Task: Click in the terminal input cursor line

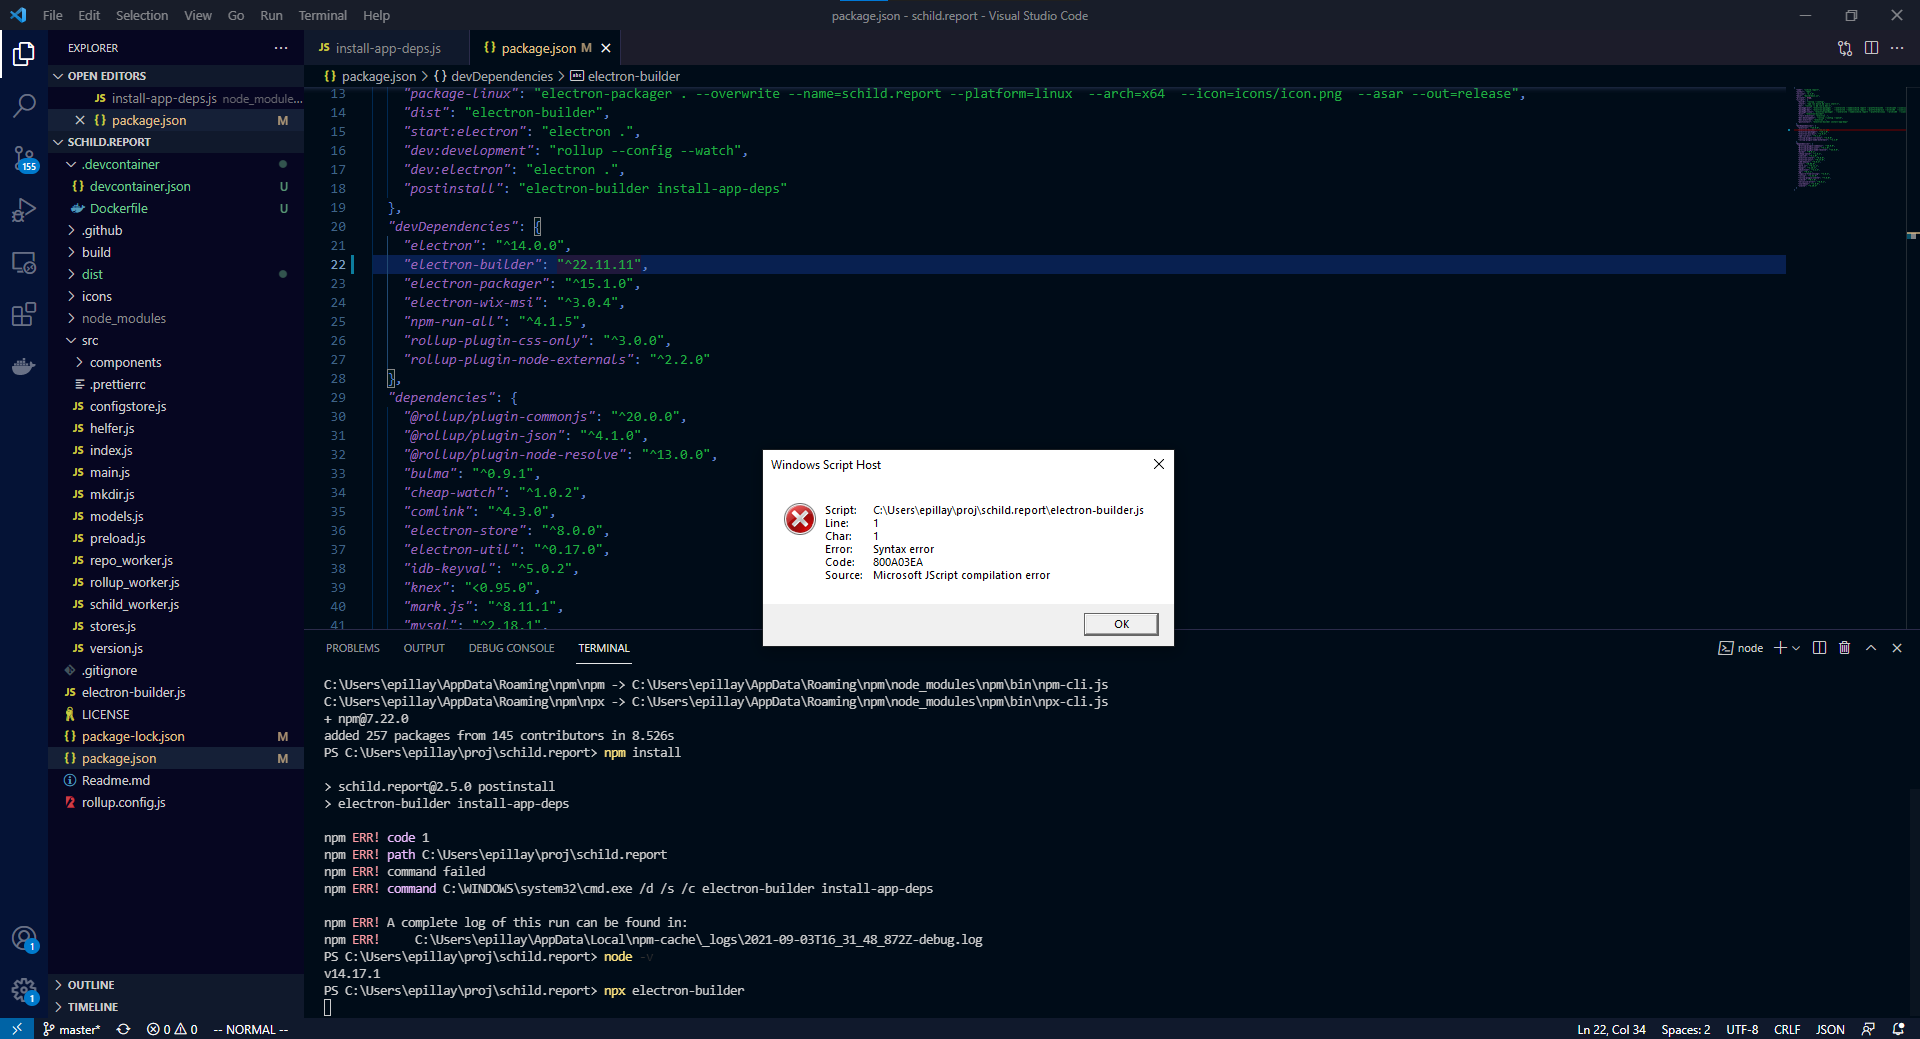Action: (x=327, y=1008)
